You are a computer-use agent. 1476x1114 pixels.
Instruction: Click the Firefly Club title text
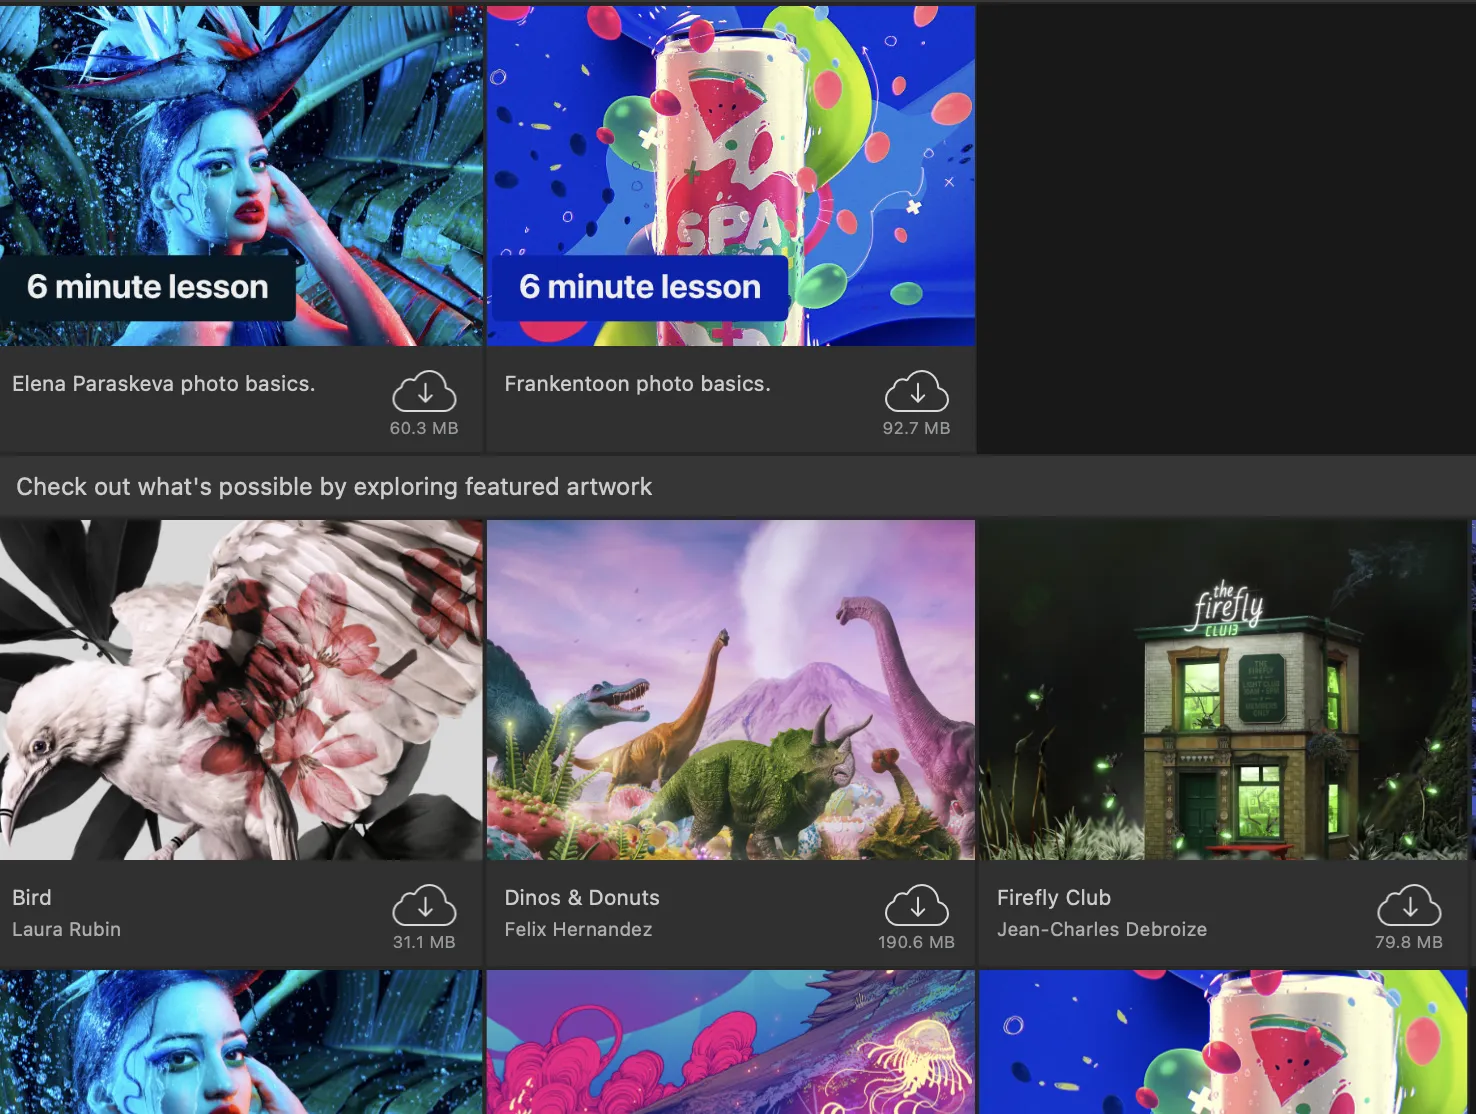click(1054, 898)
